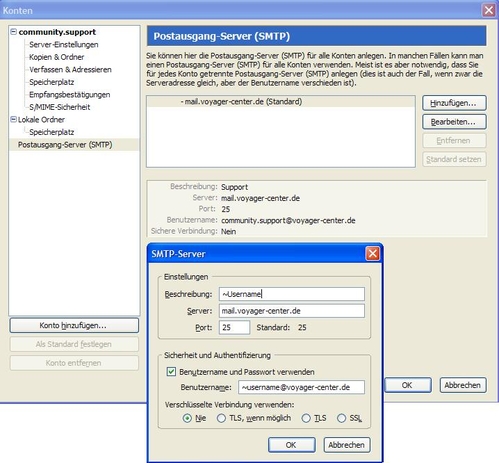Click the Hinzufügen... button

454,103
